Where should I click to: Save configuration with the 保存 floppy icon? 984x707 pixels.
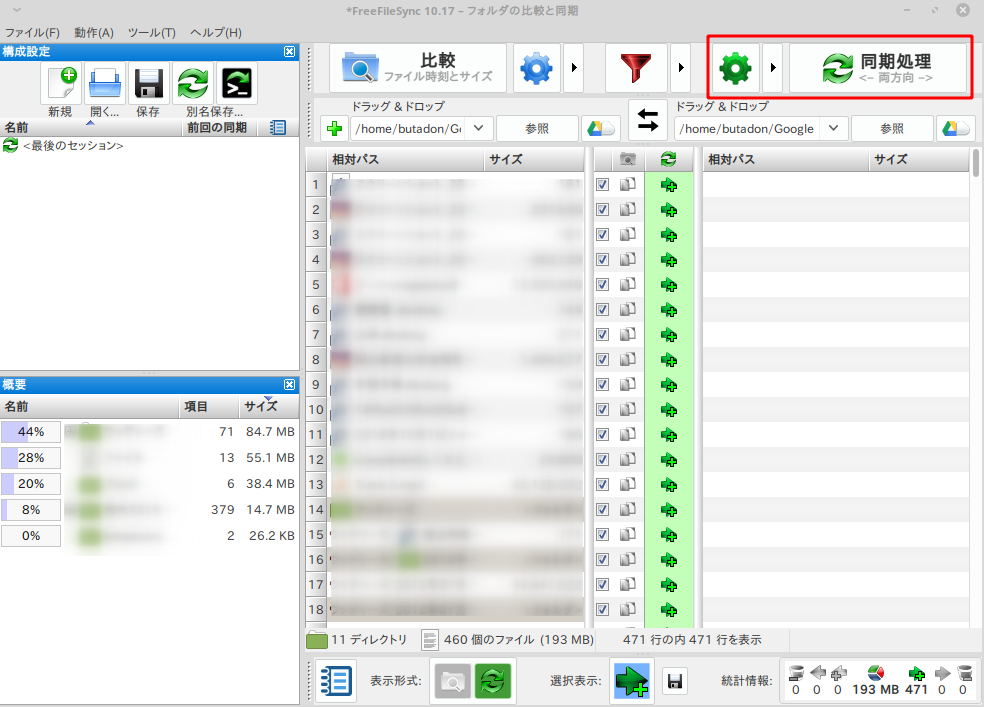148,83
